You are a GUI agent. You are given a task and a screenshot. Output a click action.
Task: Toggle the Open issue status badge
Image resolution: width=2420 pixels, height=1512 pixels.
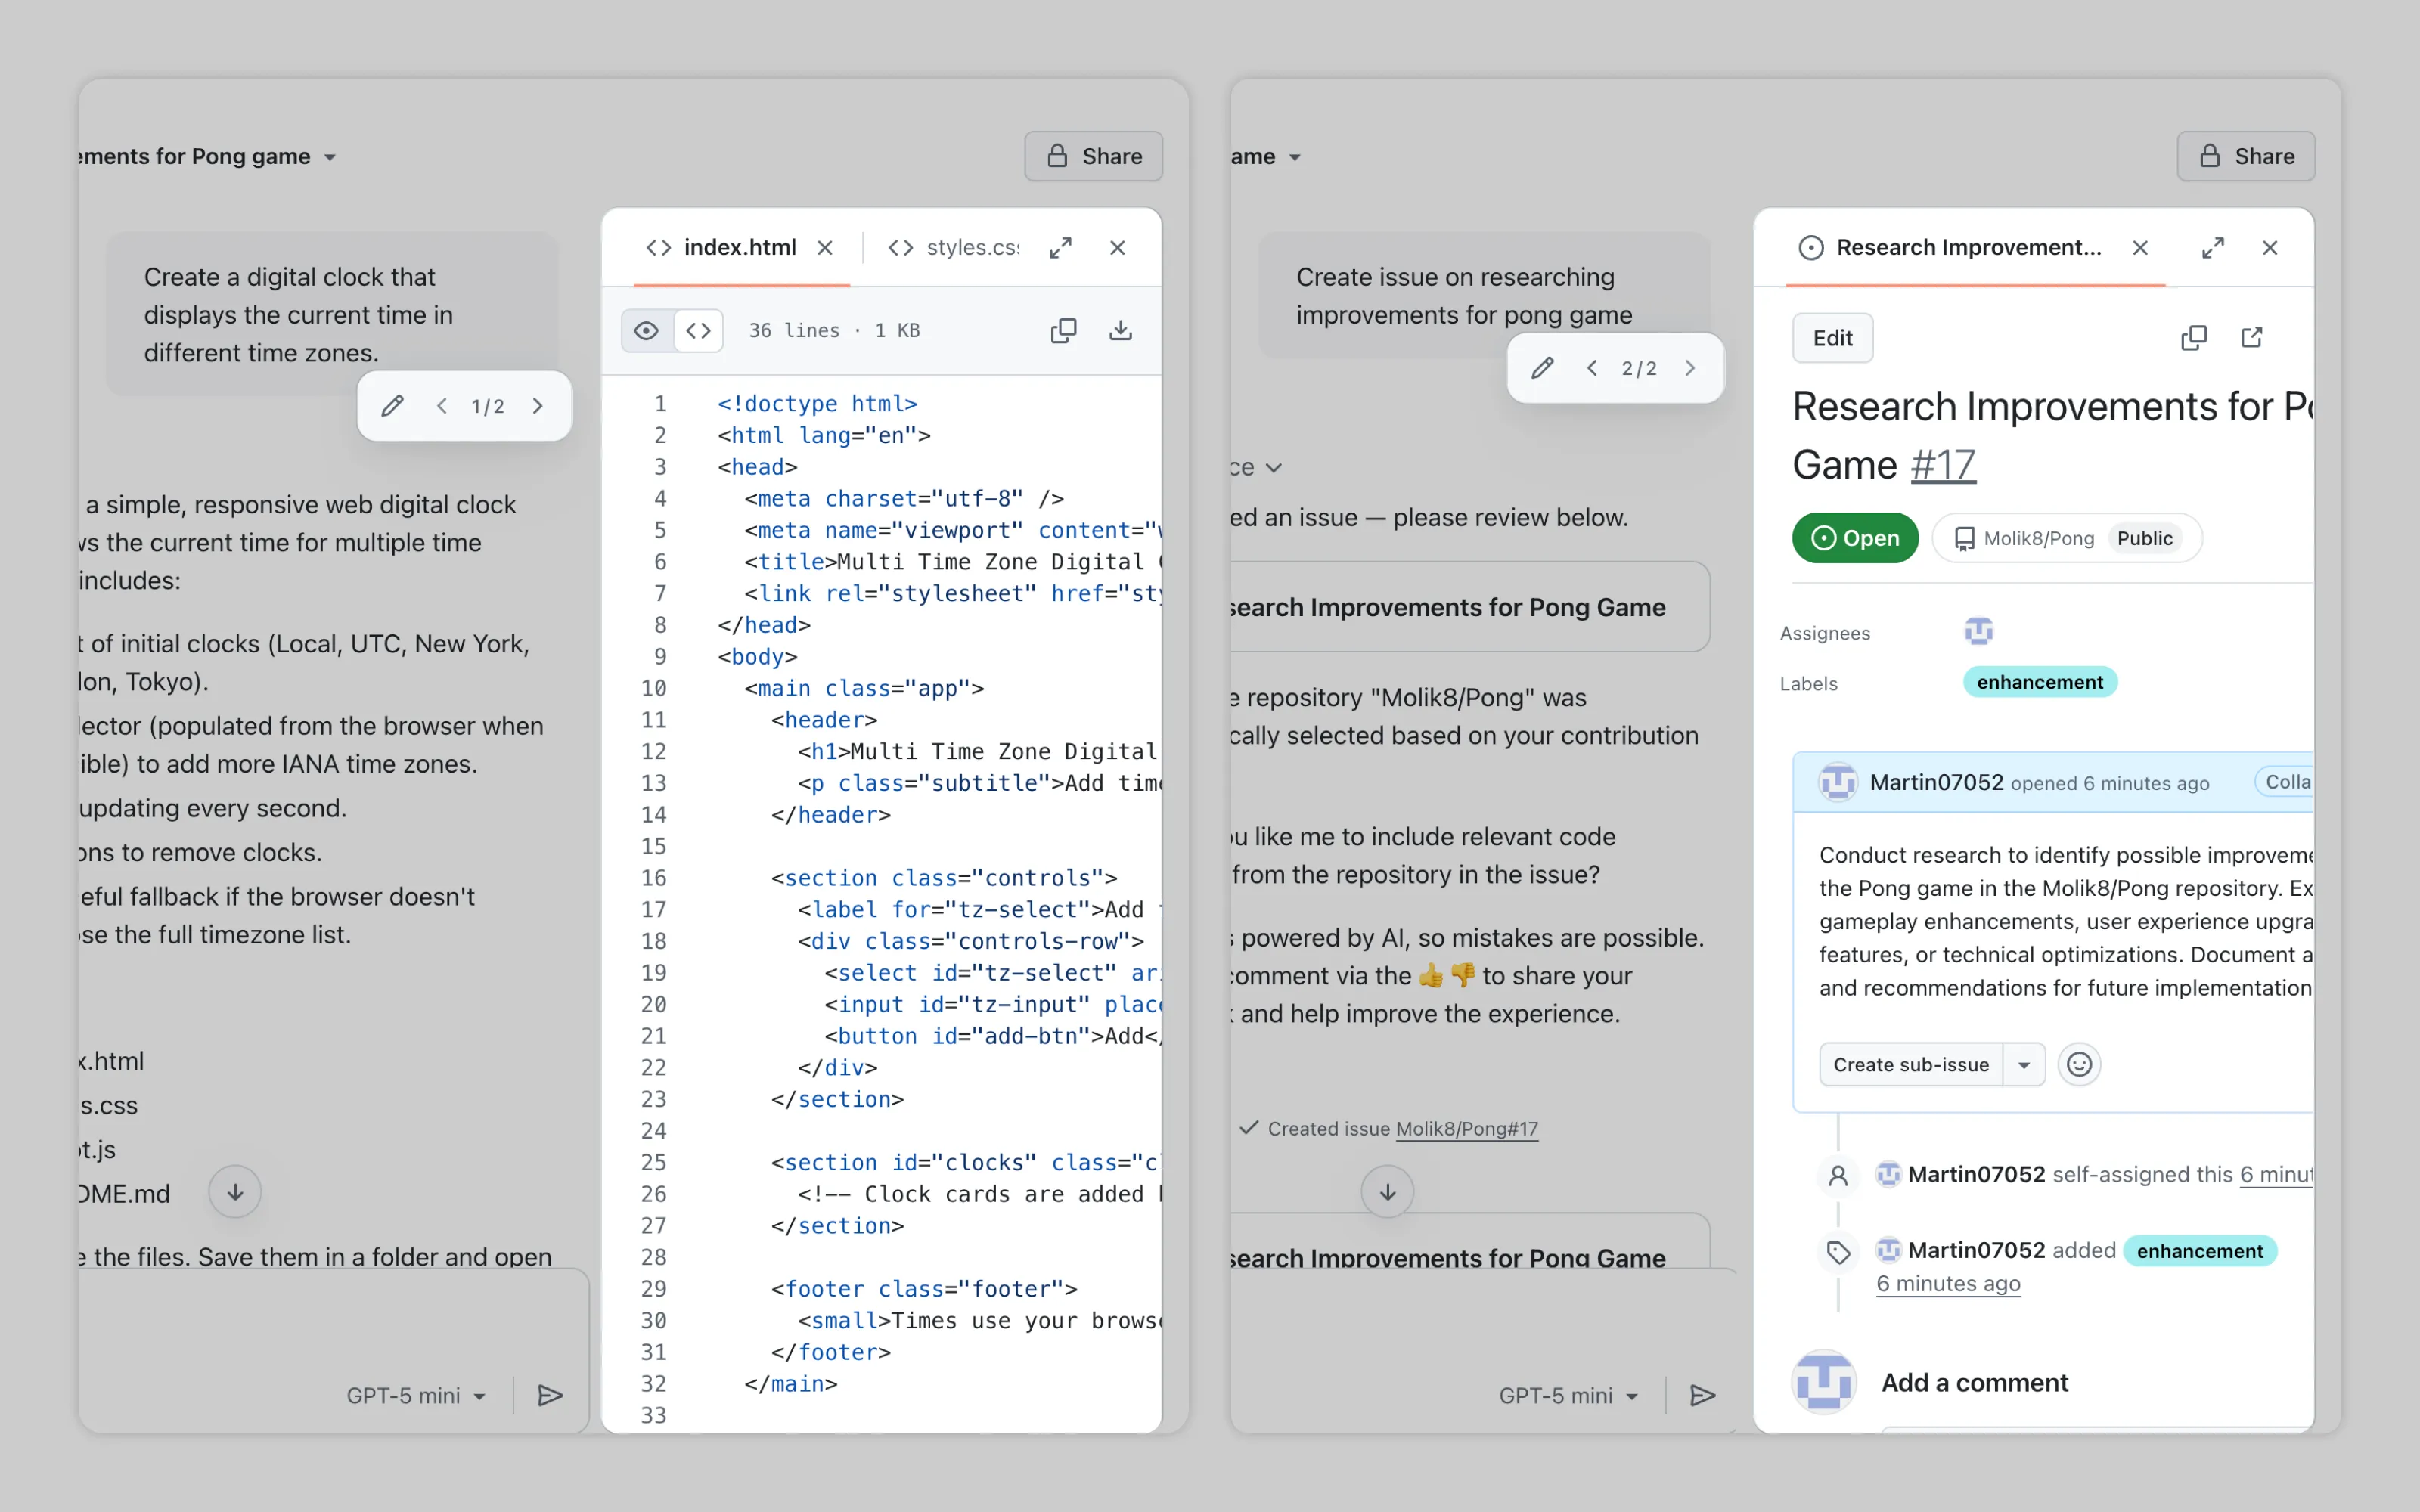(1854, 538)
